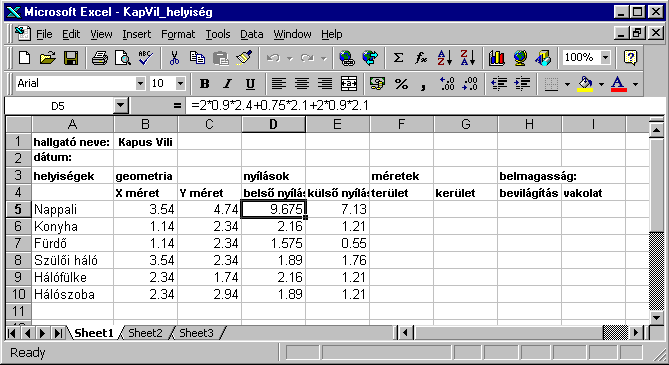The height and width of the screenshot is (365, 669).
Task: Sort descending Z to A
Action: [x=468, y=58]
